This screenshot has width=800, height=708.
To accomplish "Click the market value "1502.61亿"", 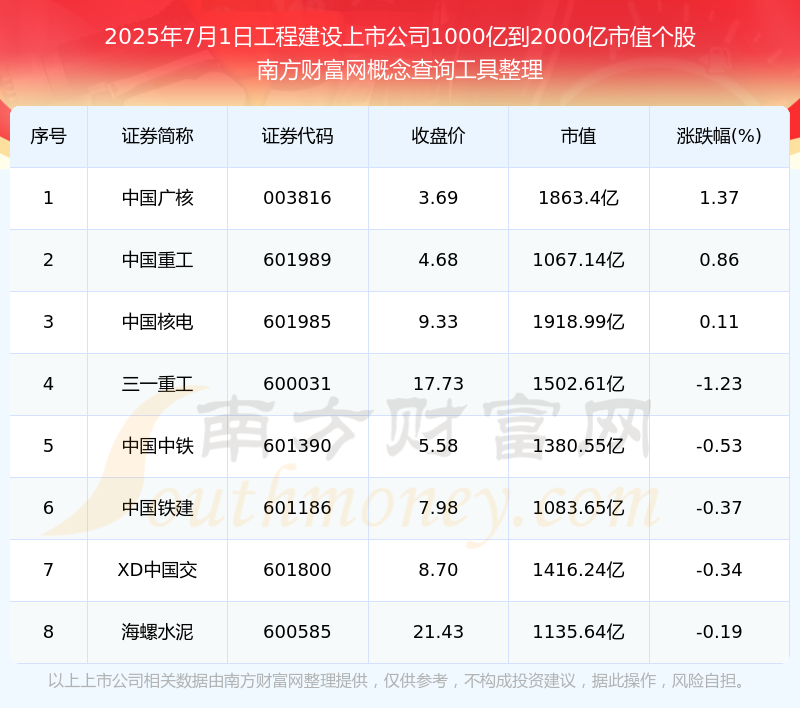I will (x=579, y=384).
